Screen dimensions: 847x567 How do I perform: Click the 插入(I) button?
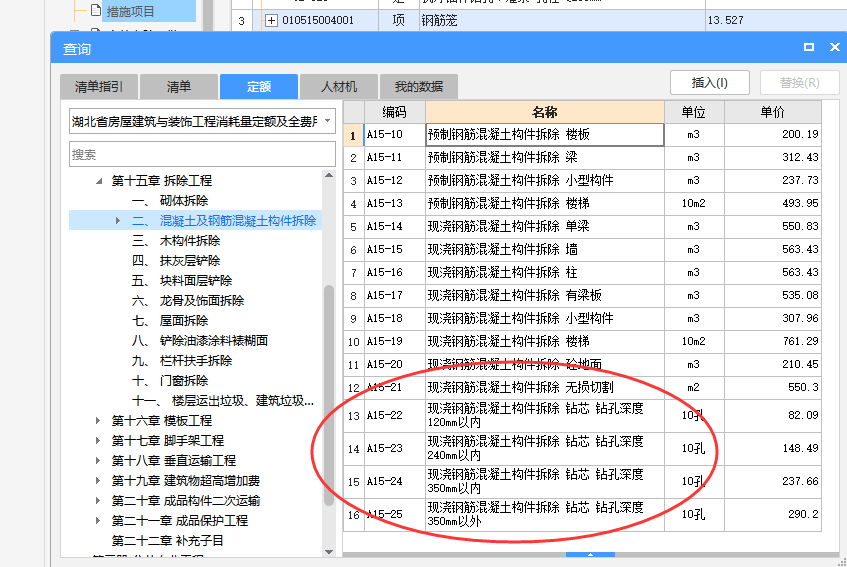coord(710,83)
